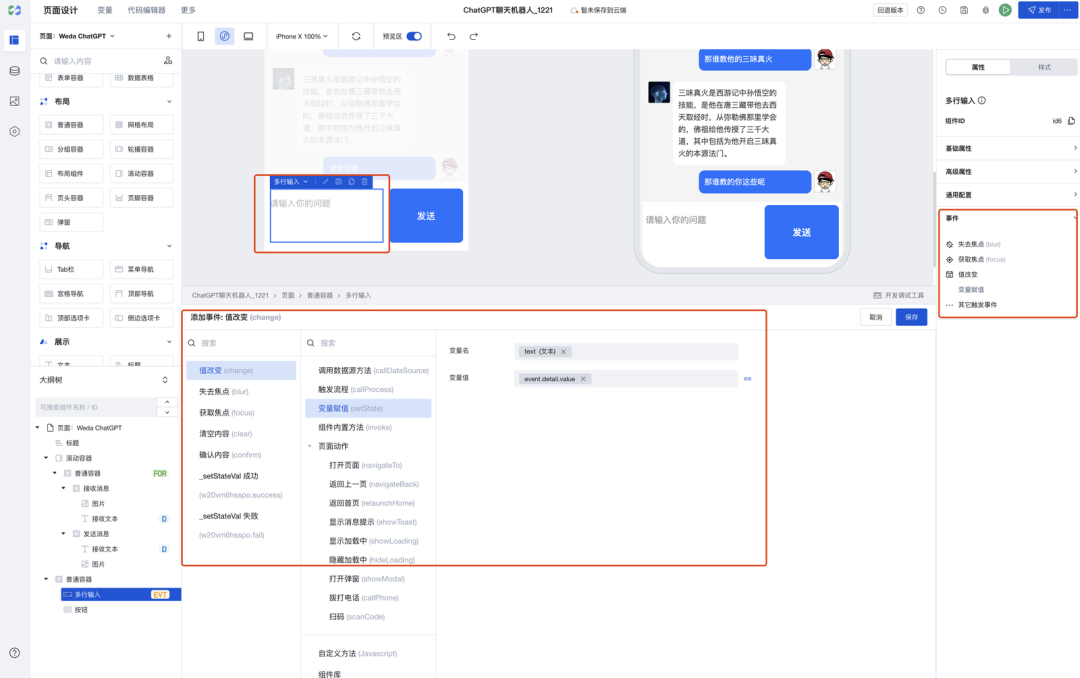Add a new page with plus icon
The height and width of the screenshot is (678, 1080).
tap(169, 36)
